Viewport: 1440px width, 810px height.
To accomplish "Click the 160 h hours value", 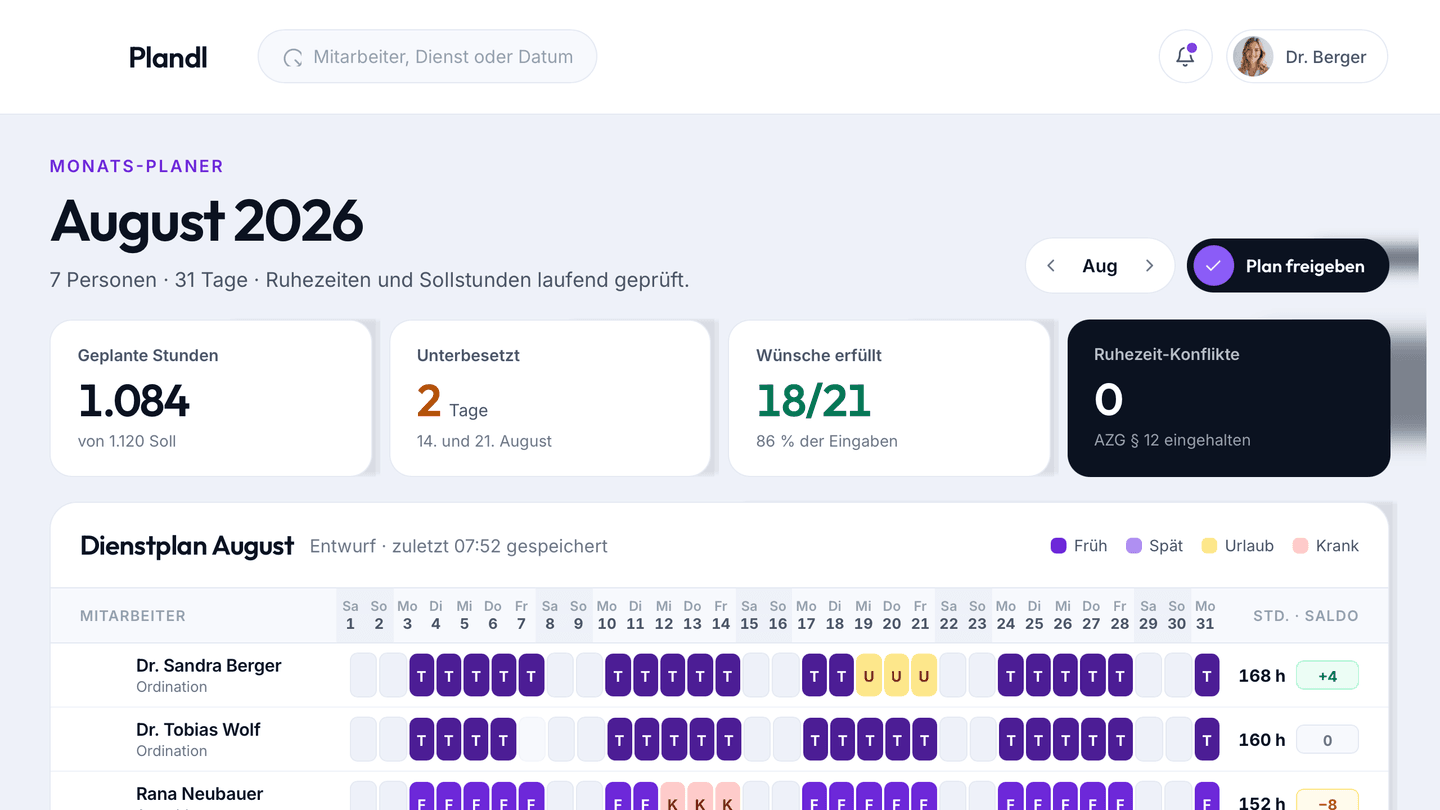I will point(1262,740).
